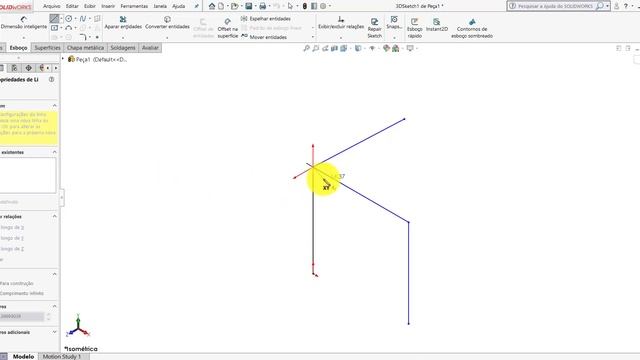
Task: Click the Save icon
Action: click(249, 6)
